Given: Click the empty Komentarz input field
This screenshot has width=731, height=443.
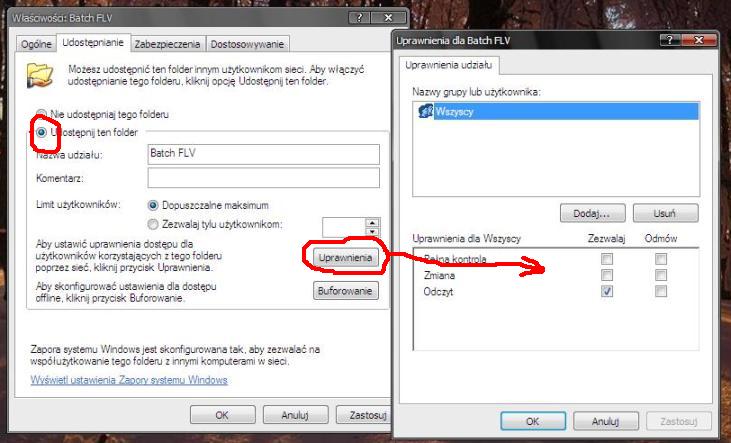Looking at the screenshot, I should coord(263,178).
